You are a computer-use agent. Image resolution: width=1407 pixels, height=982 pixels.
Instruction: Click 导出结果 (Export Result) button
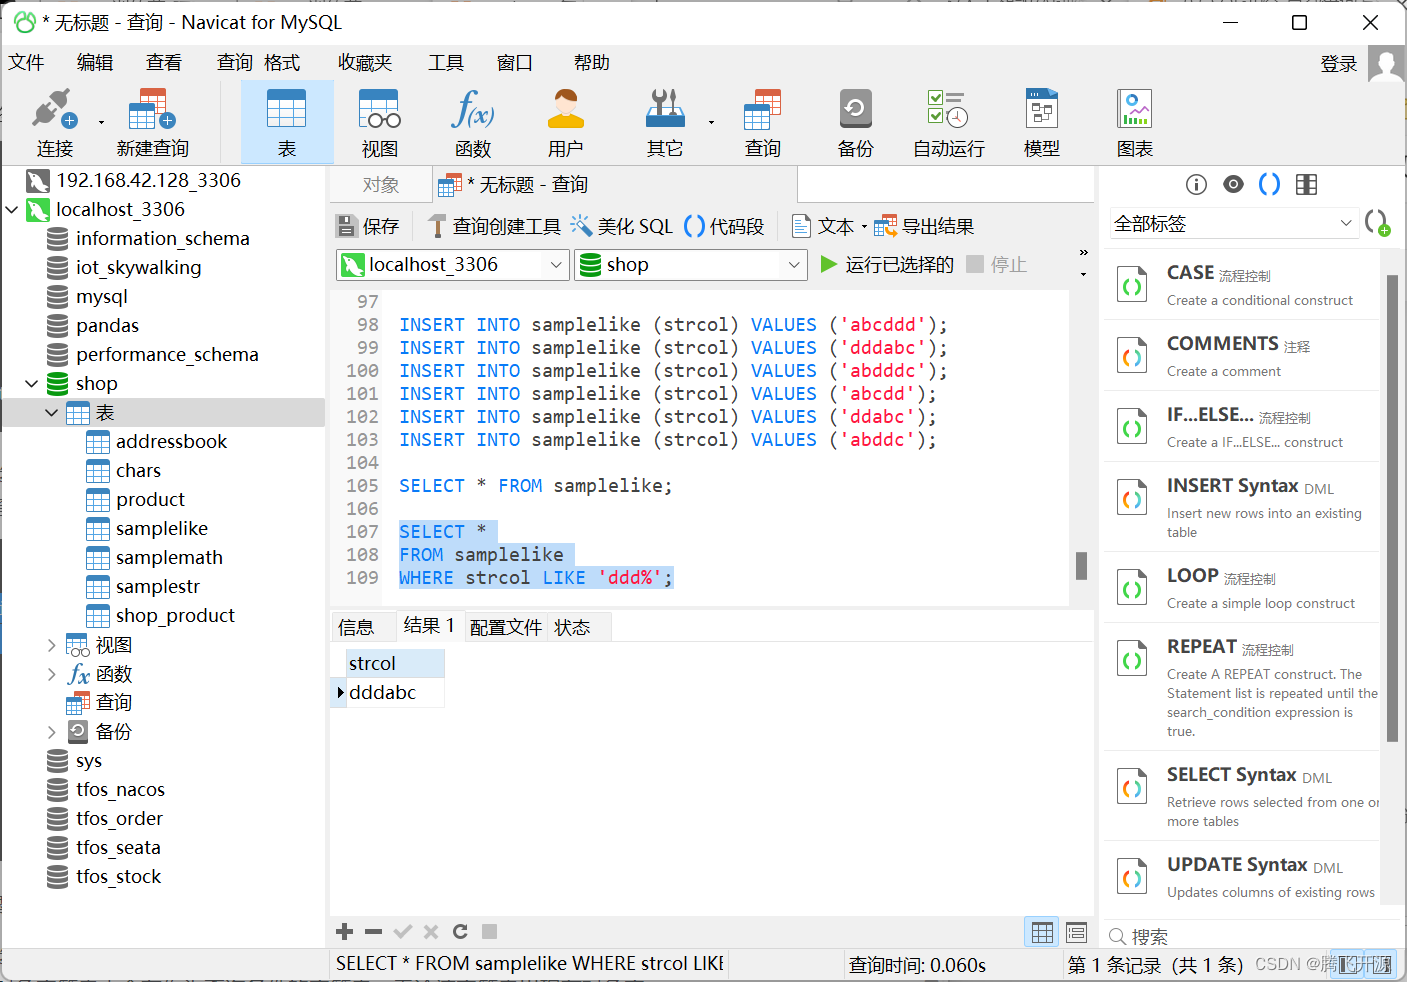[924, 227]
